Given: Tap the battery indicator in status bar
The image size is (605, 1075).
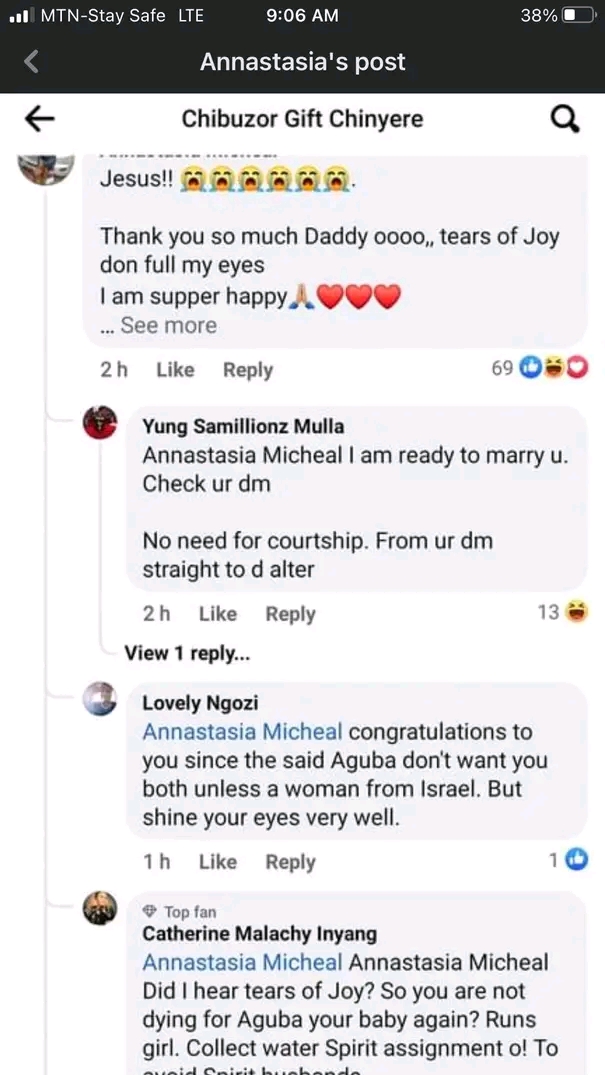Looking at the screenshot, I should click(x=579, y=16).
